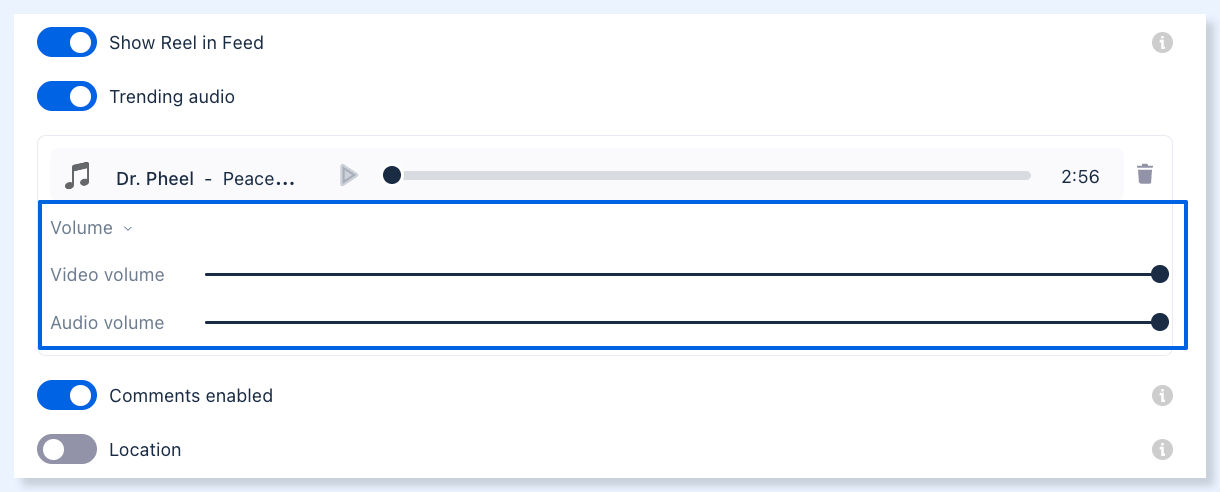Image resolution: width=1220 pixels, height=492 pixels.
Task: Click the Audio volume slider handle
Action: (x=1160, y=322)
